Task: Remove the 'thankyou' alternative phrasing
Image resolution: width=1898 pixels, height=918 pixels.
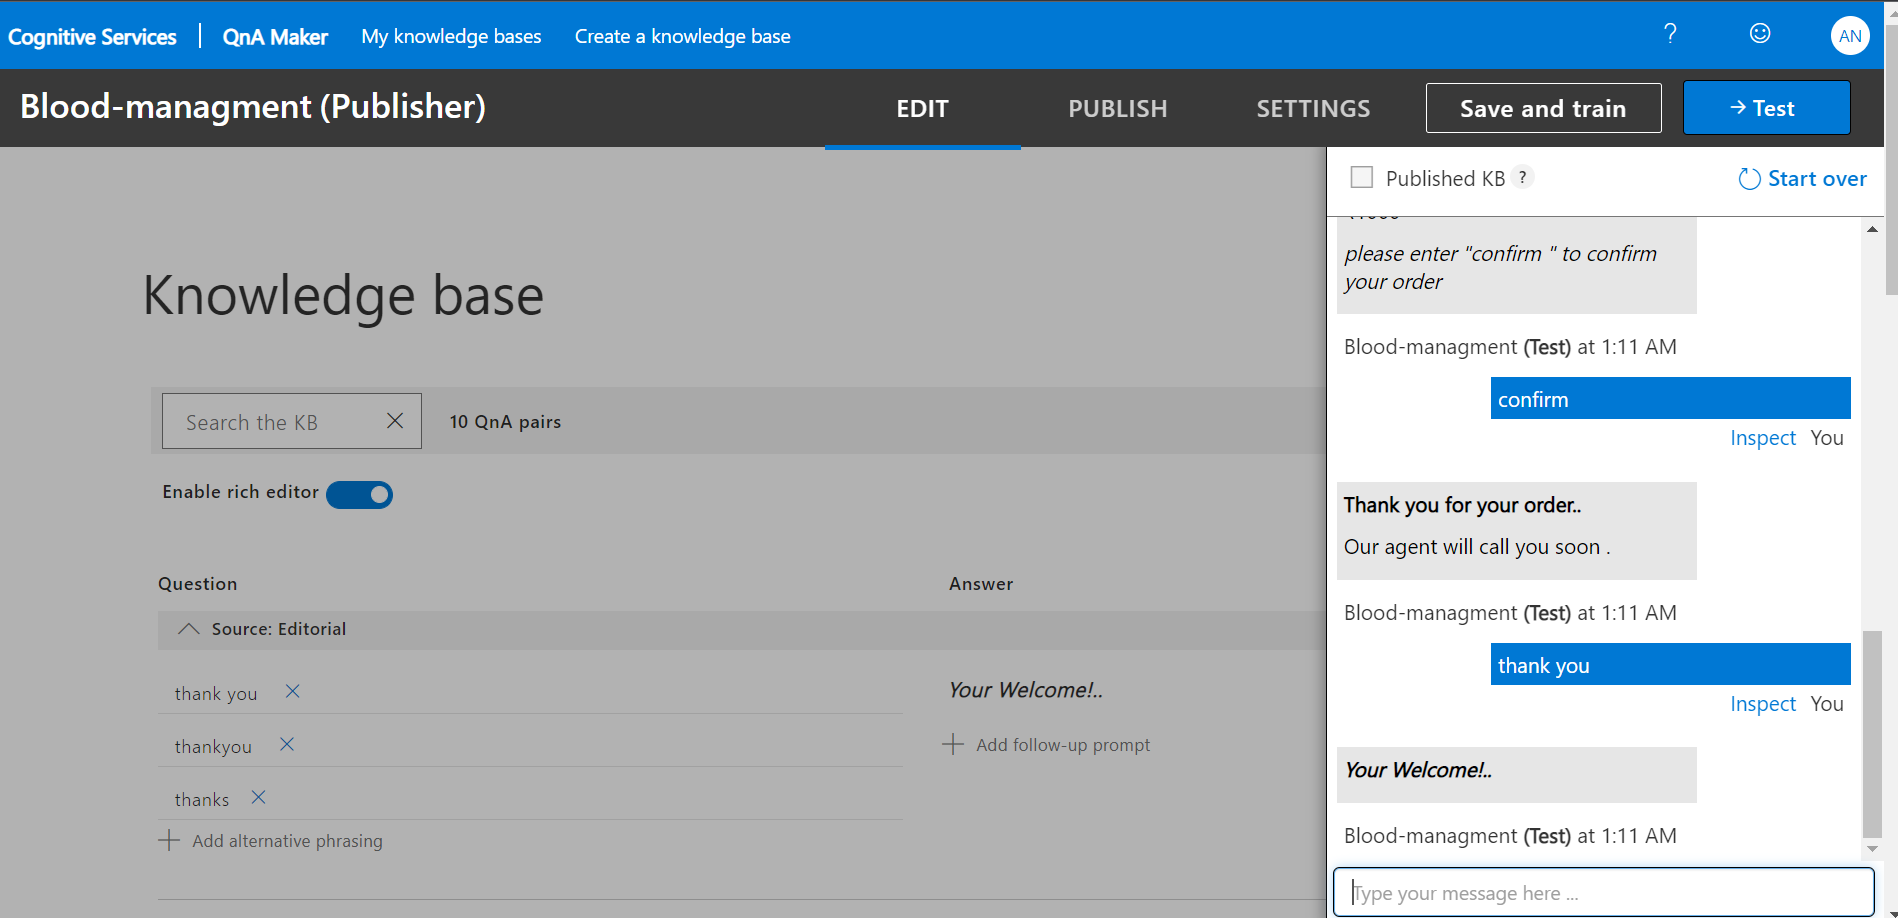Action: pyautogui.click(x=287, y=744)
